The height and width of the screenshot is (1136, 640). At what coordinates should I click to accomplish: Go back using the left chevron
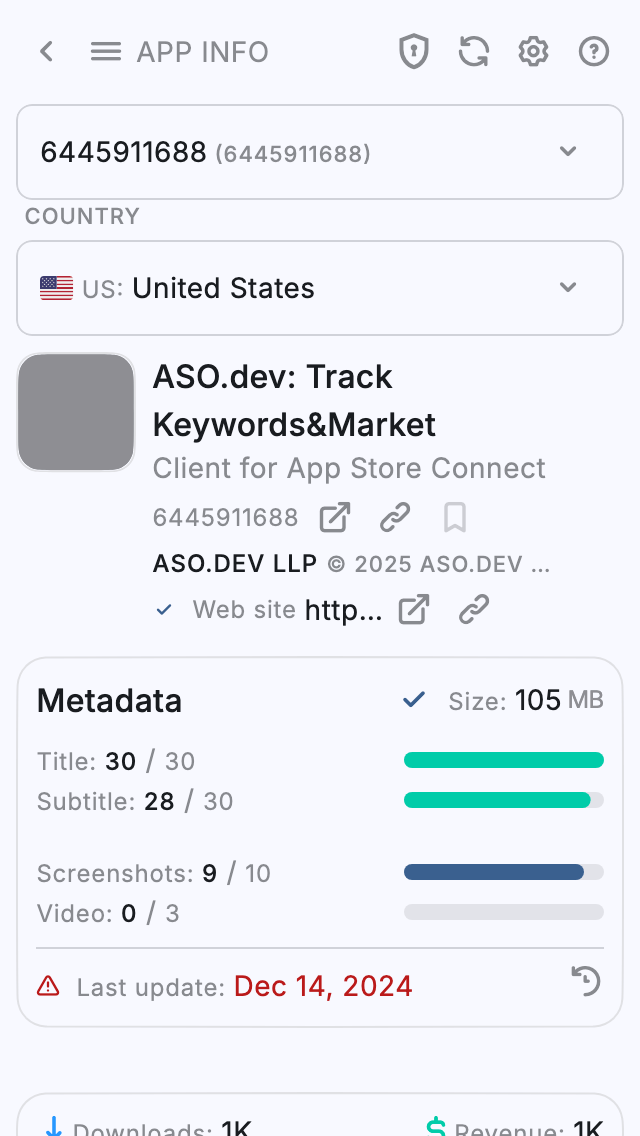46,51
